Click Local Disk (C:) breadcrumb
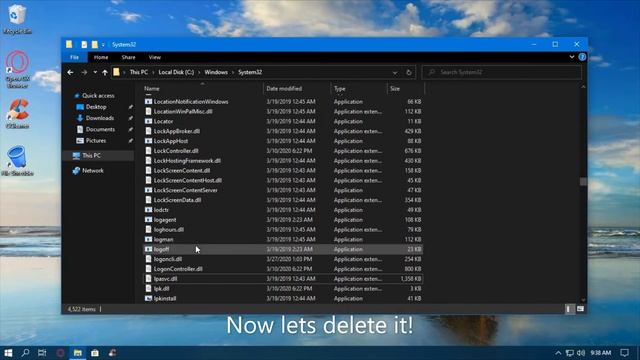This screenshot has height=360, width=640. pos(176,72)
